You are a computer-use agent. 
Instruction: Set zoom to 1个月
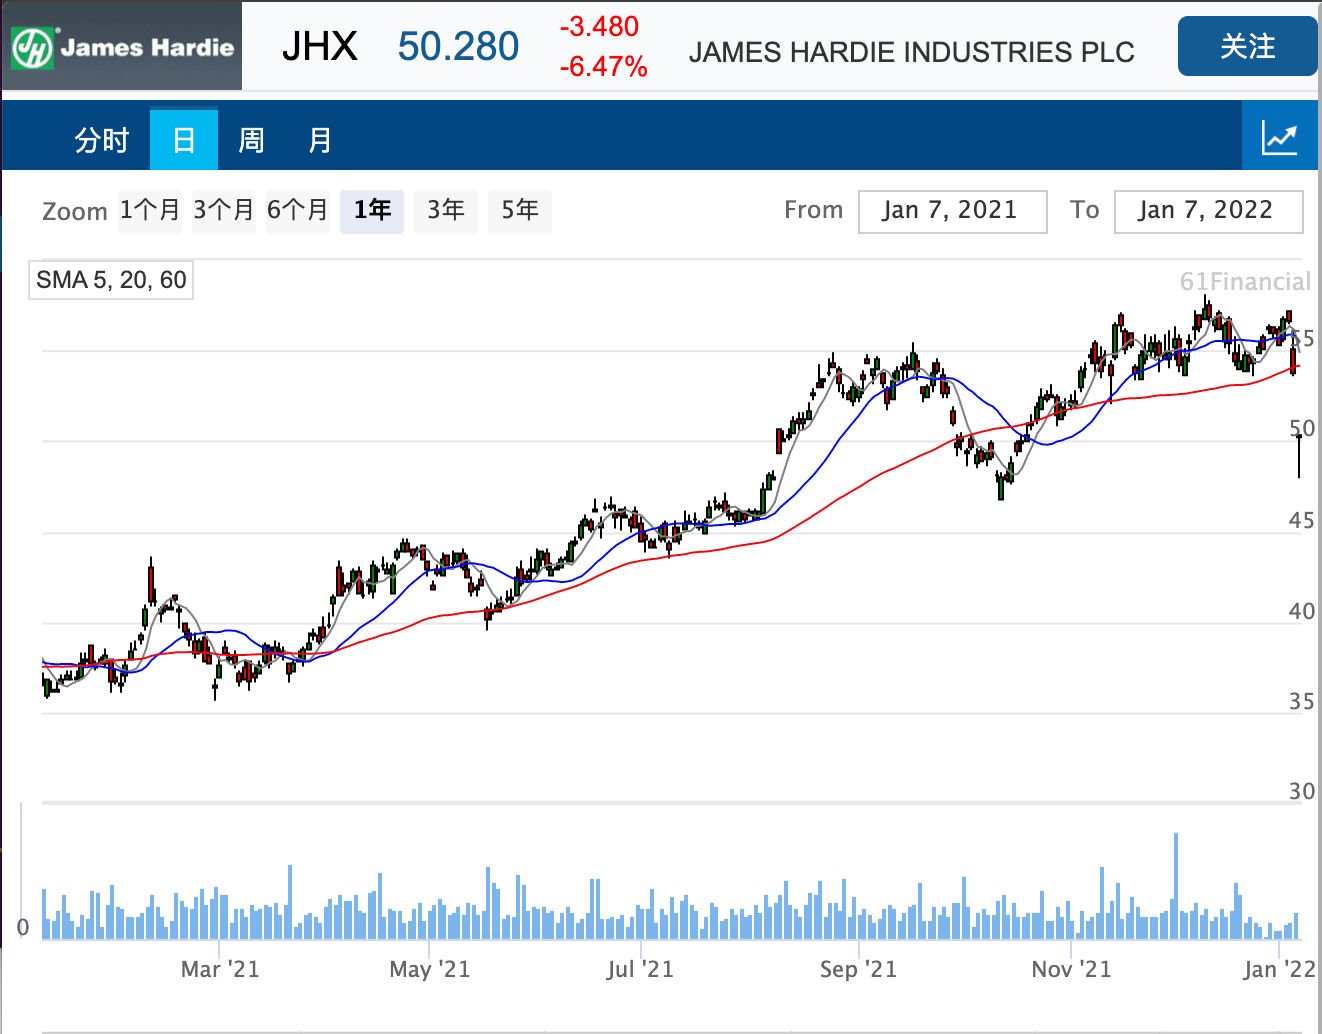(150, 210)
